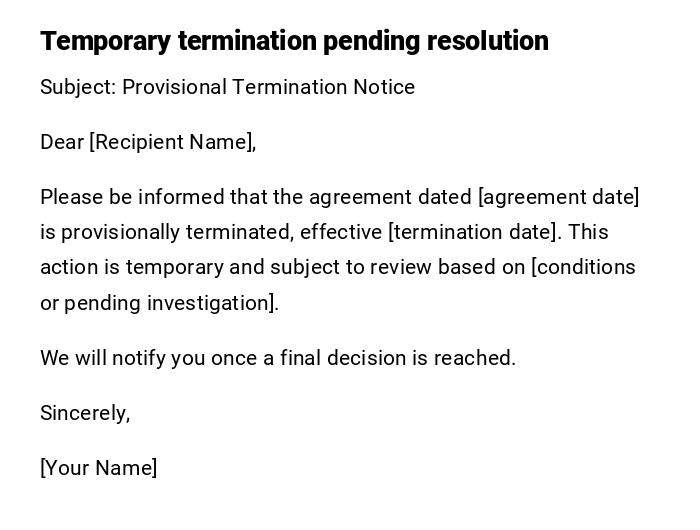
Task: Click the word 'Please' starting the paragraph
Action: (70, 197)
